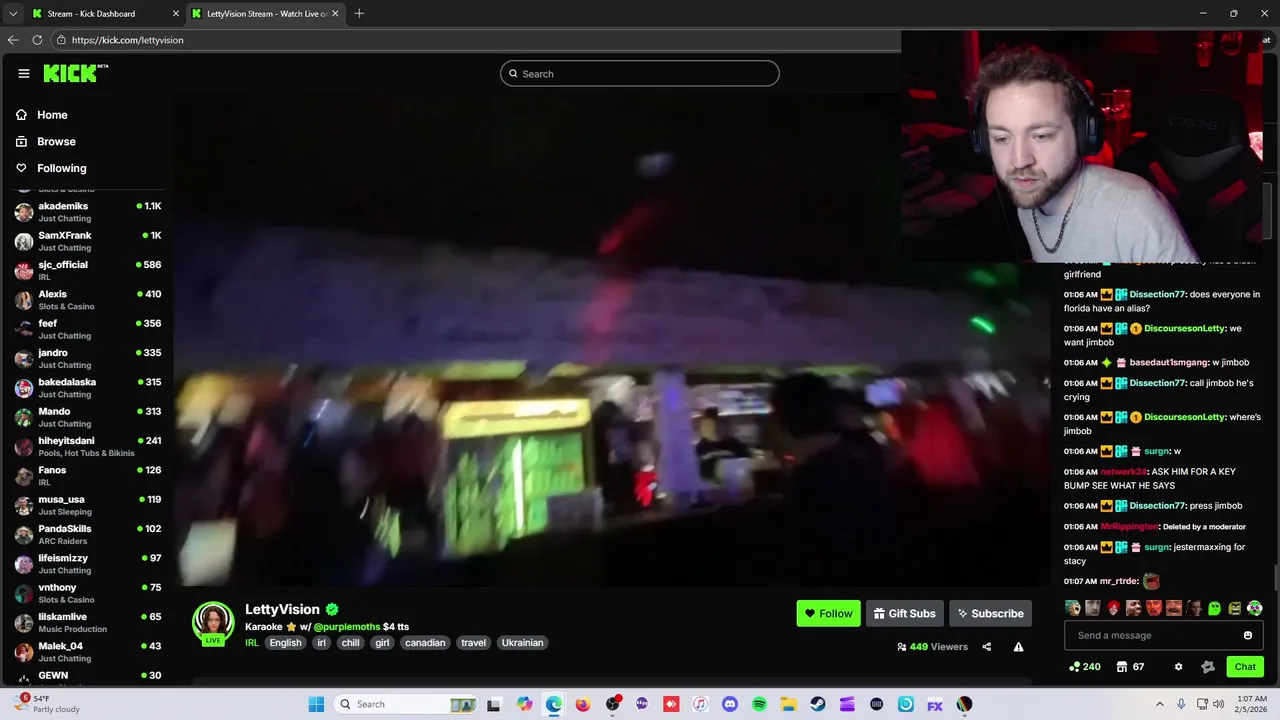Select the canadian tag
The image size is (1280, 720).
425,643
